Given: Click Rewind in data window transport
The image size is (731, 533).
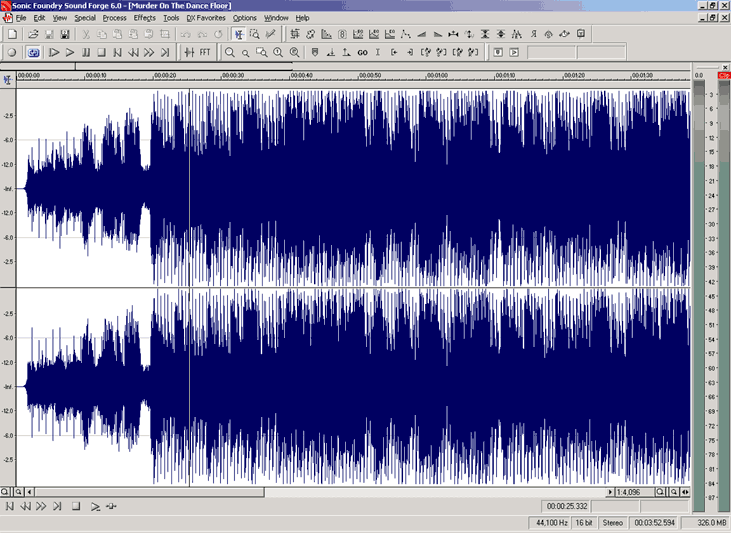Looking at the screenshot, I should [x=25, y=506].
